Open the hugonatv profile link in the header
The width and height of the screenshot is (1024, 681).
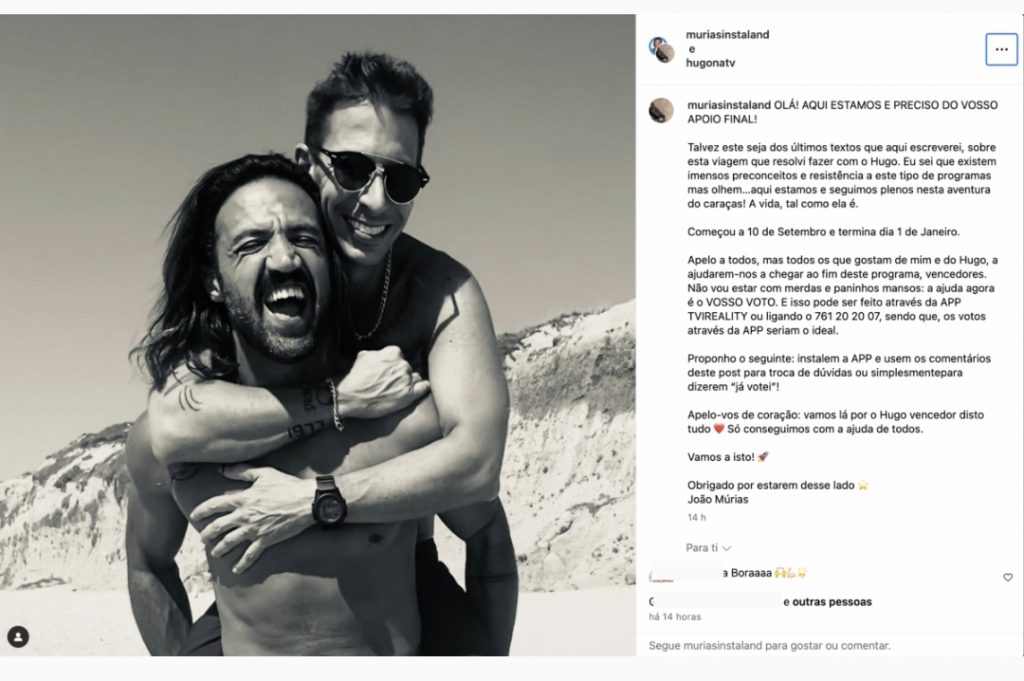coord(711,63)
